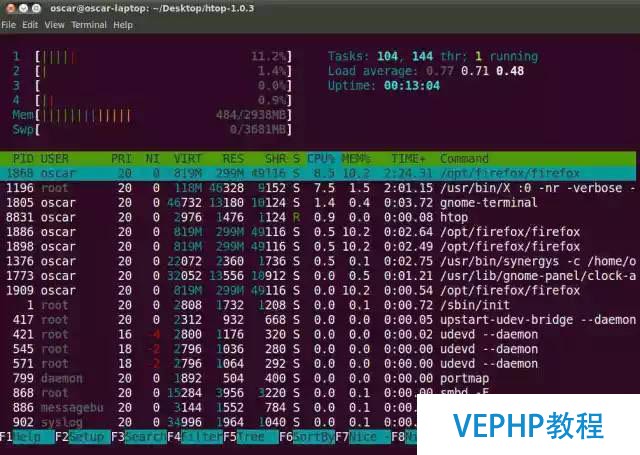Click the Load average line
The image size is (640, 455).
pyautogui.click(x=426, y=71)
